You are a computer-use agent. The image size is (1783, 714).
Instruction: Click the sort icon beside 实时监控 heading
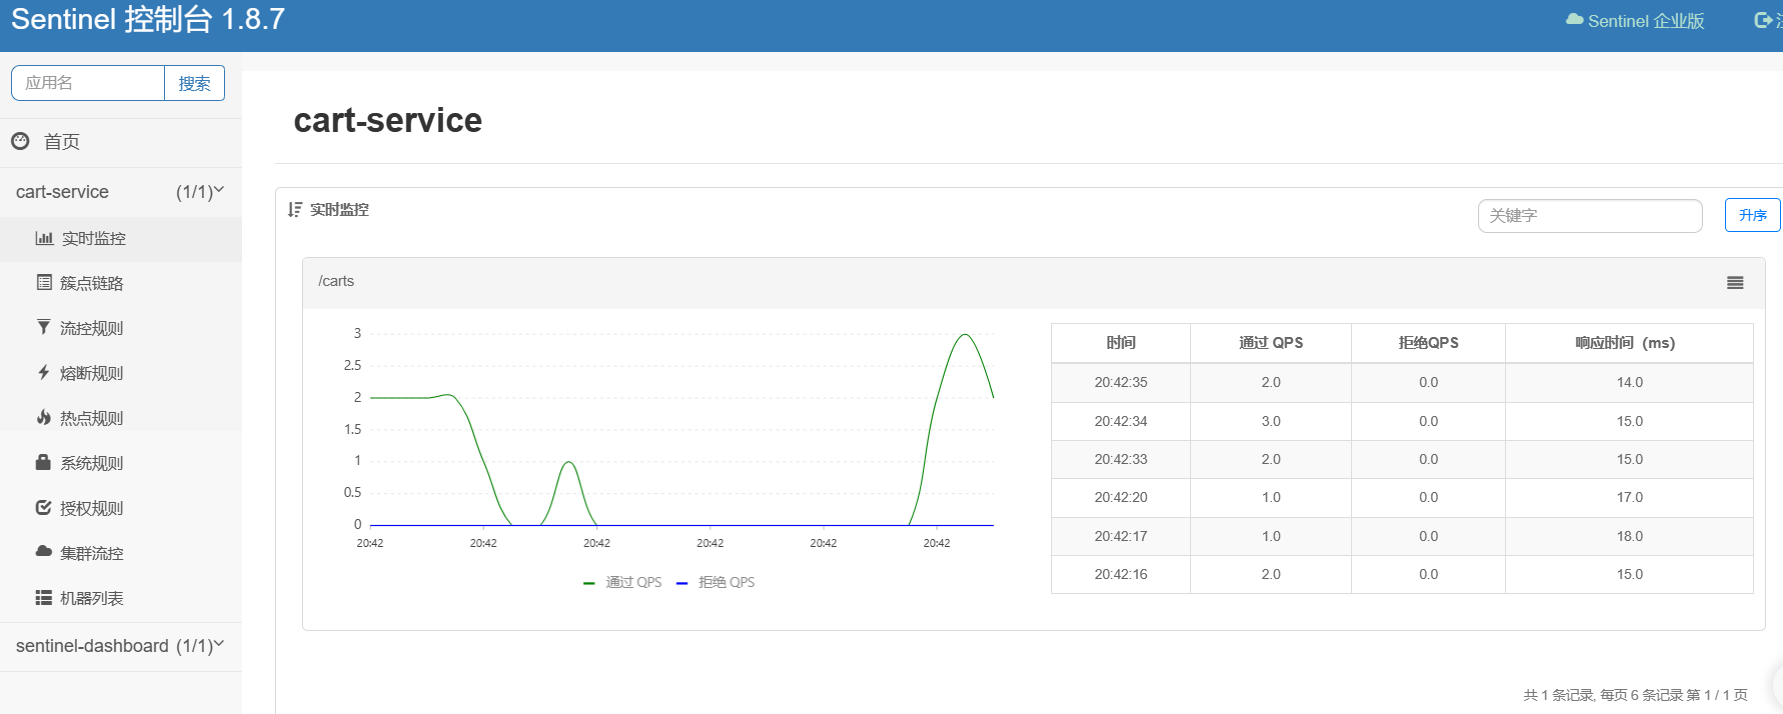(x=295, y=209)
